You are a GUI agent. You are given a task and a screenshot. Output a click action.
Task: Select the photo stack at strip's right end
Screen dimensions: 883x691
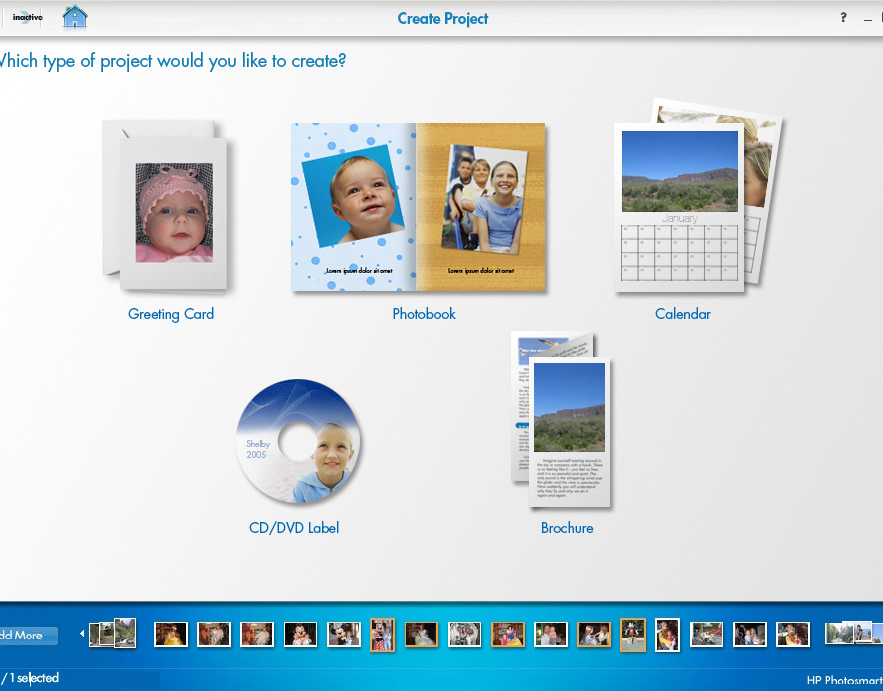point(853,632)
